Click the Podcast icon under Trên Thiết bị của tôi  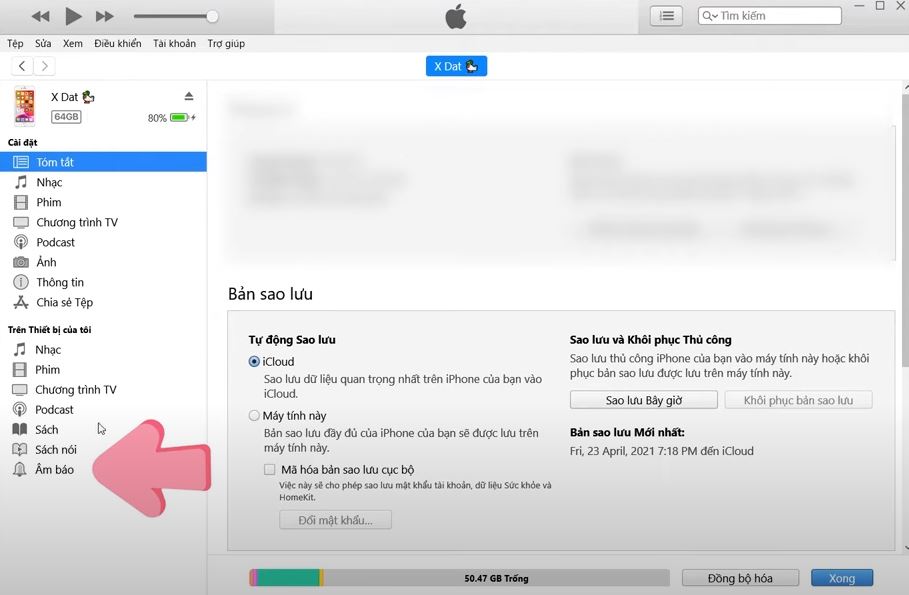pos(20,409)
